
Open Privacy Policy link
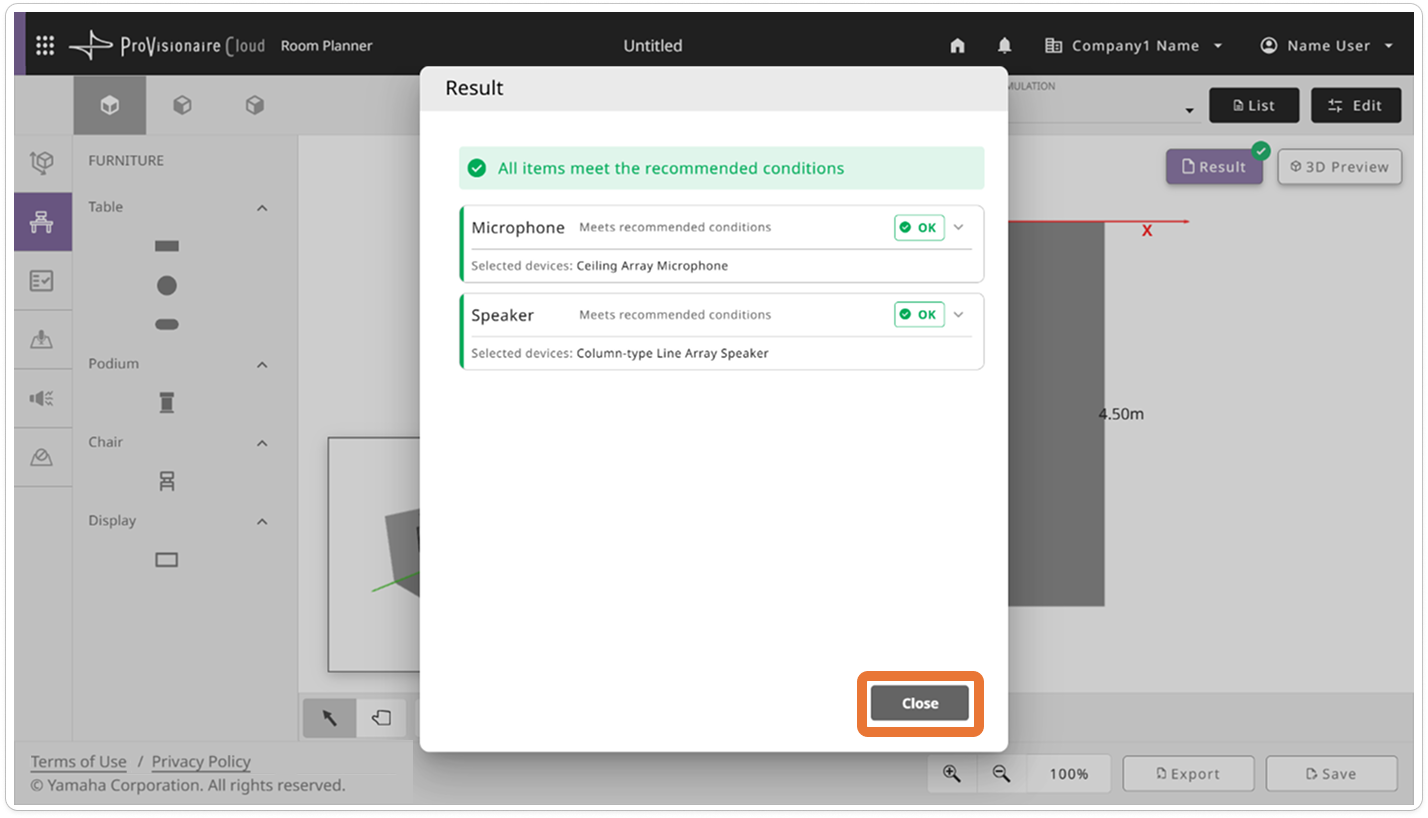[201, 762]
